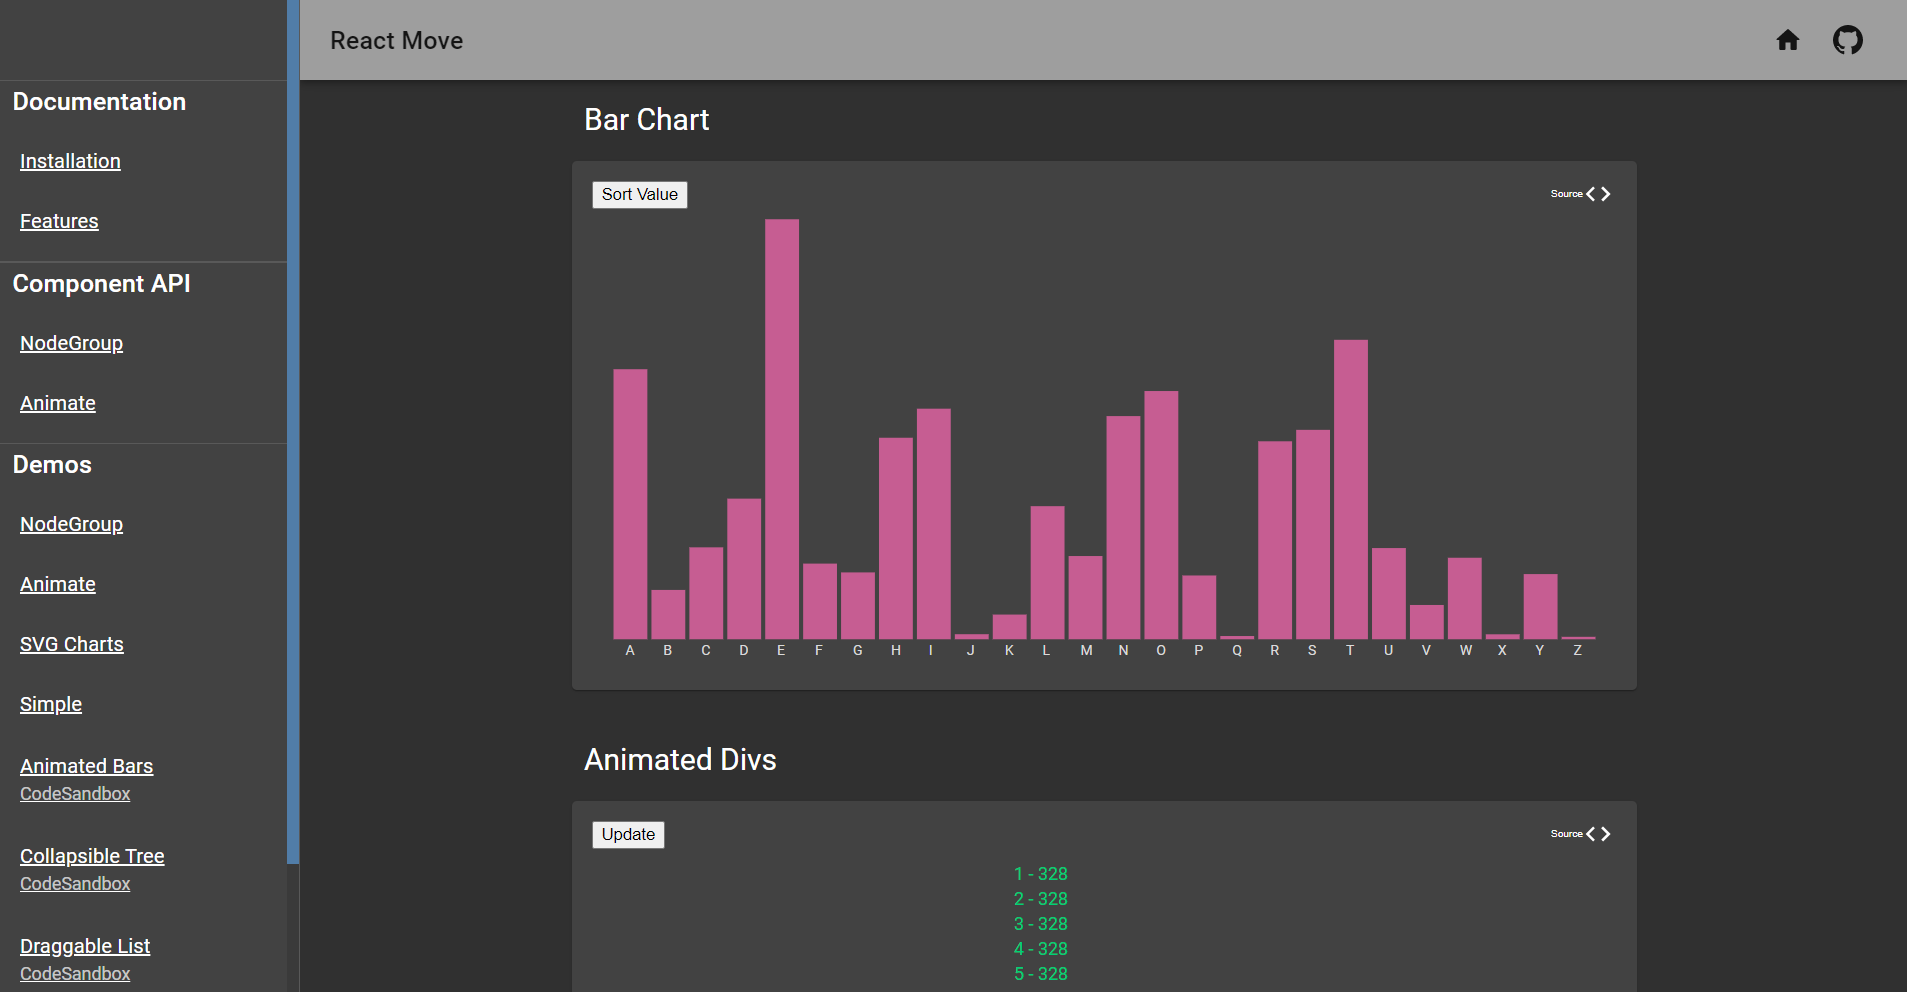View source code of Animated Divs
The image size is (1907, 992).
click(1580, 834)
